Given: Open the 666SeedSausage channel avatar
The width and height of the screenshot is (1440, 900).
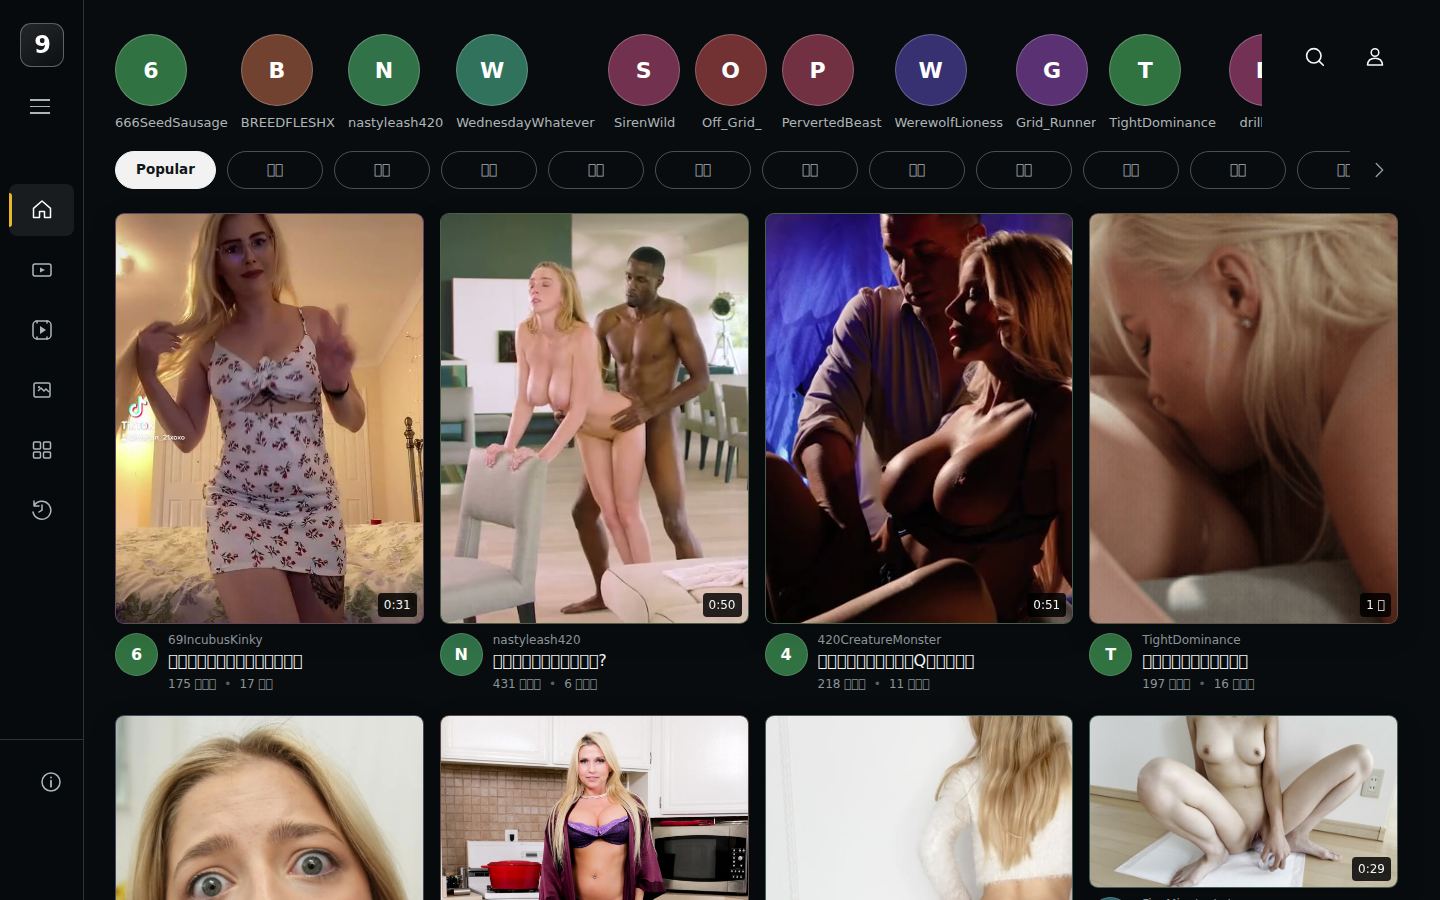Looking at the screenshot, I should [151, 70].
